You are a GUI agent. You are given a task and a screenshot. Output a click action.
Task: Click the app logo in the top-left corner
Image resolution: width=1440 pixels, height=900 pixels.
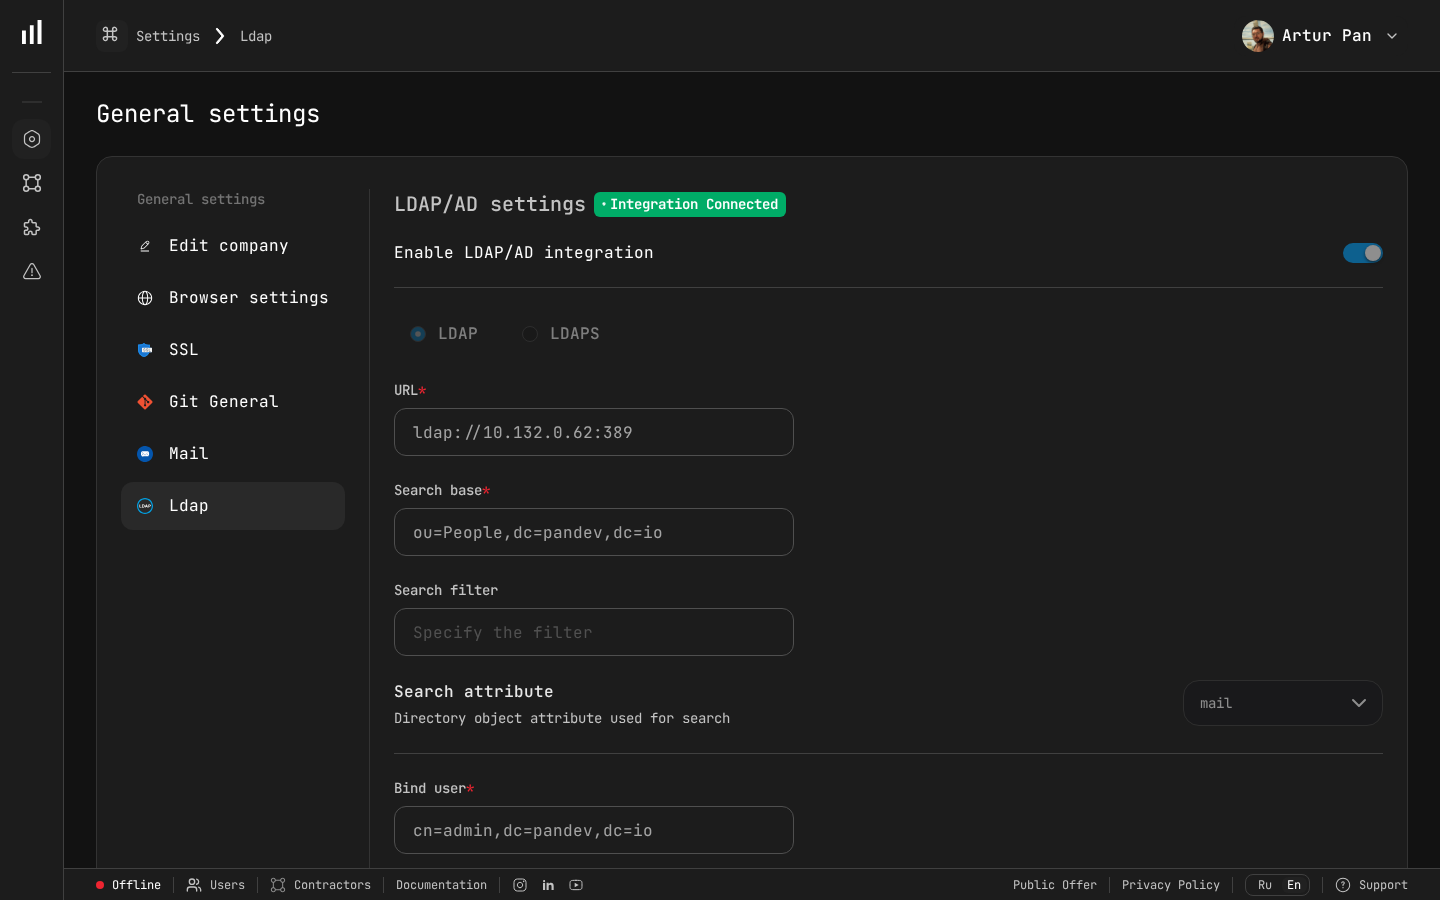[31, 31]
